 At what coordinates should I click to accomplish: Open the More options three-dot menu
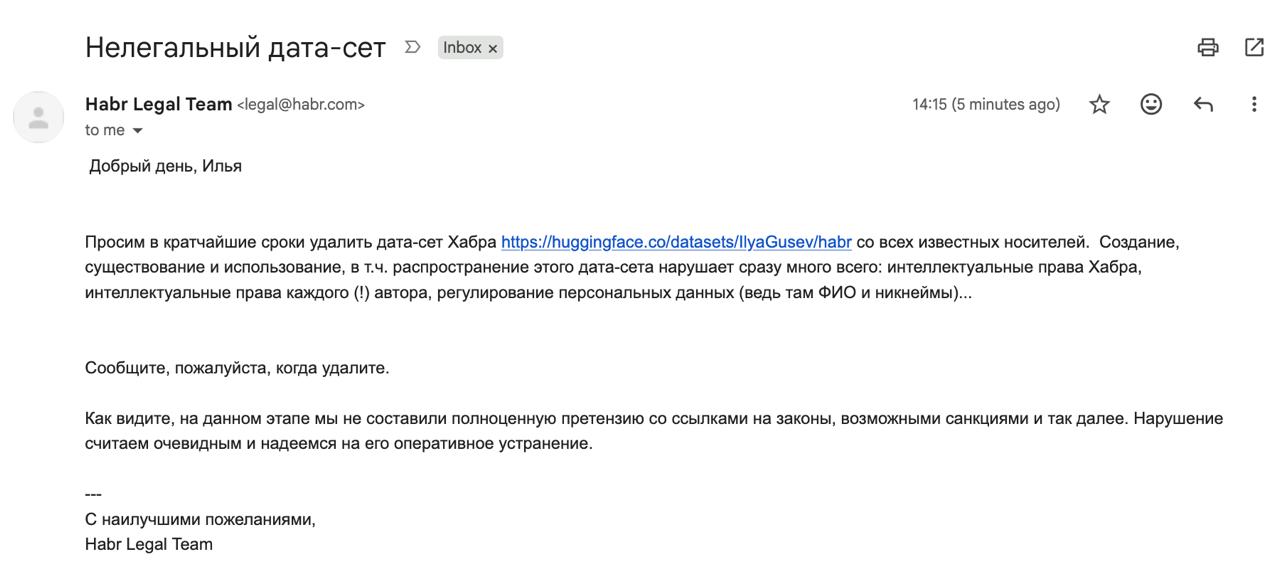pyautogui.click(x=1254, y=104)
